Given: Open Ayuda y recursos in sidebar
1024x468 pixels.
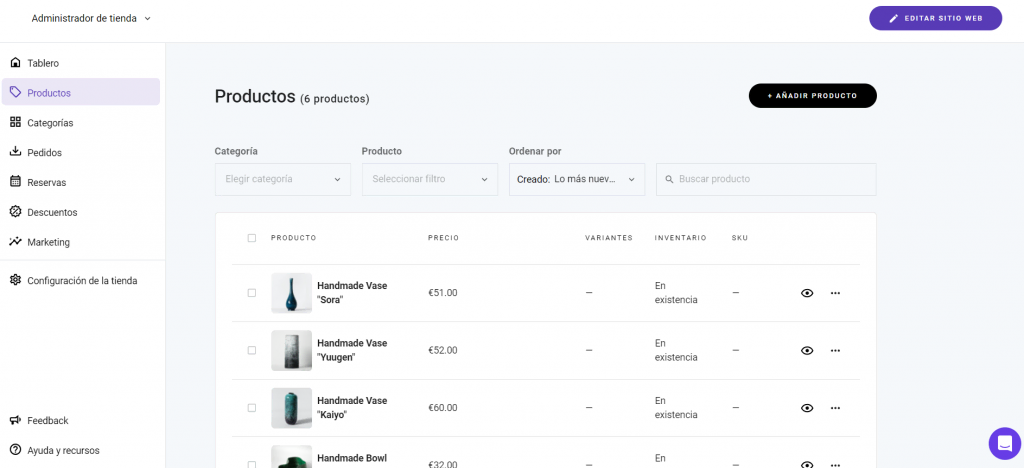Looking at the screenshot, I should point(62,450).
